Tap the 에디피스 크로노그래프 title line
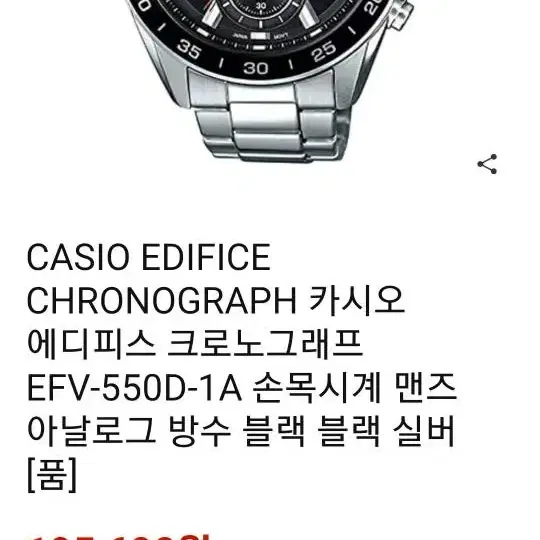The image size is (540, 540). point(195,344)
